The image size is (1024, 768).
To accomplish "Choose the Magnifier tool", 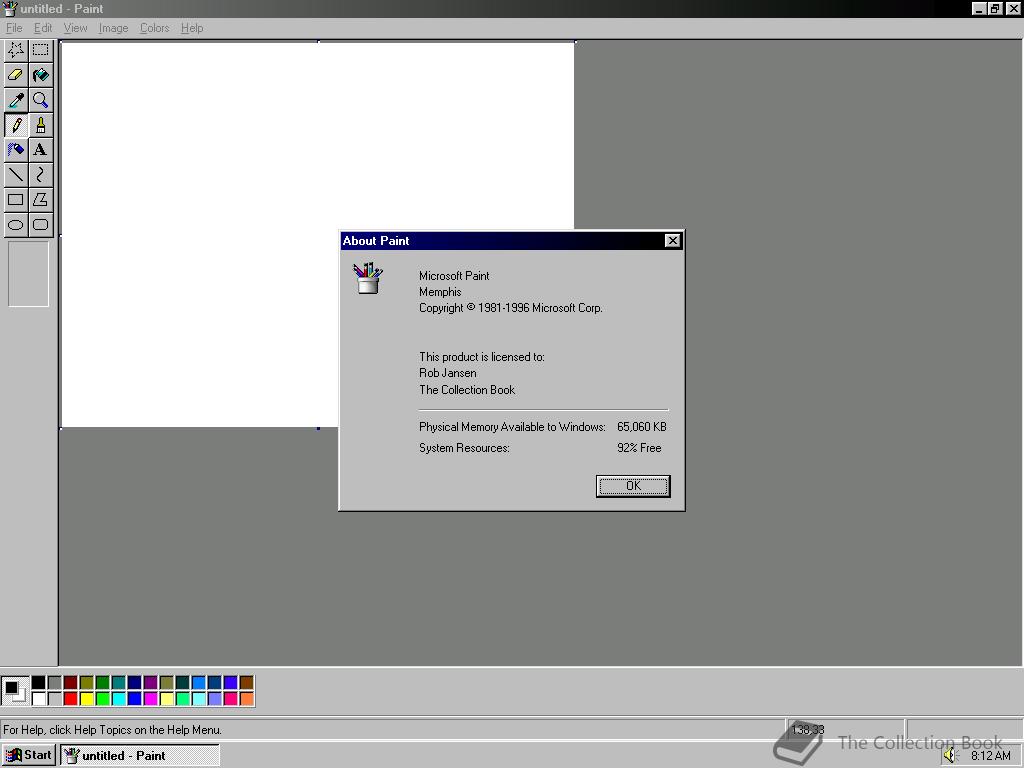I will (40, 100).
